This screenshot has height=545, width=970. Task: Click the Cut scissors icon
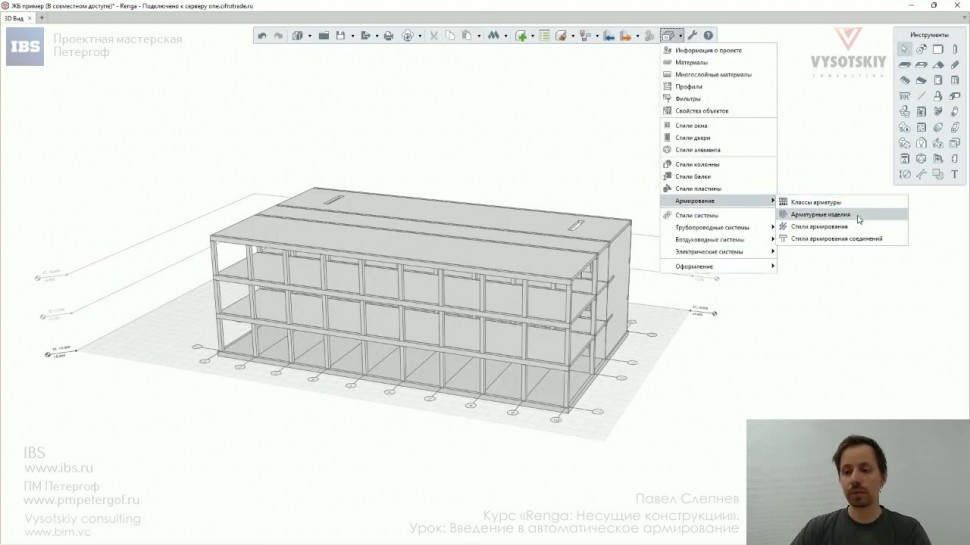coord(434,36)
